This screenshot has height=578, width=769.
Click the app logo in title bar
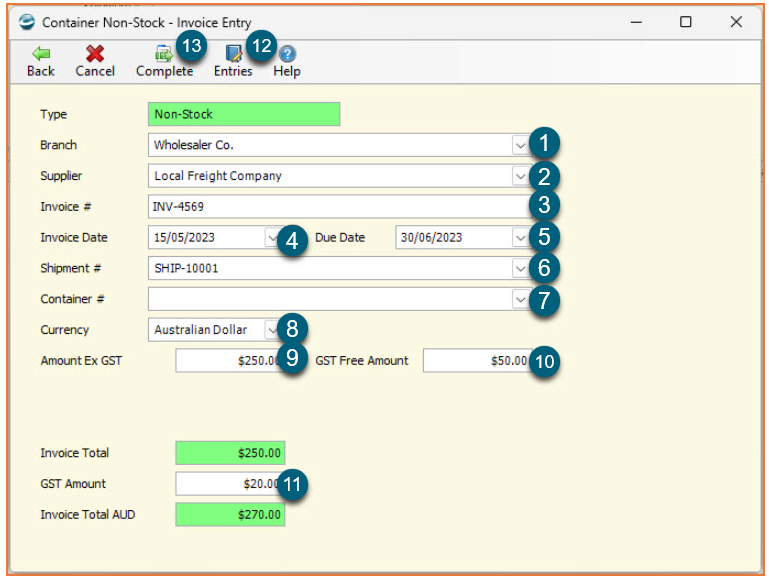pos(26,22)
